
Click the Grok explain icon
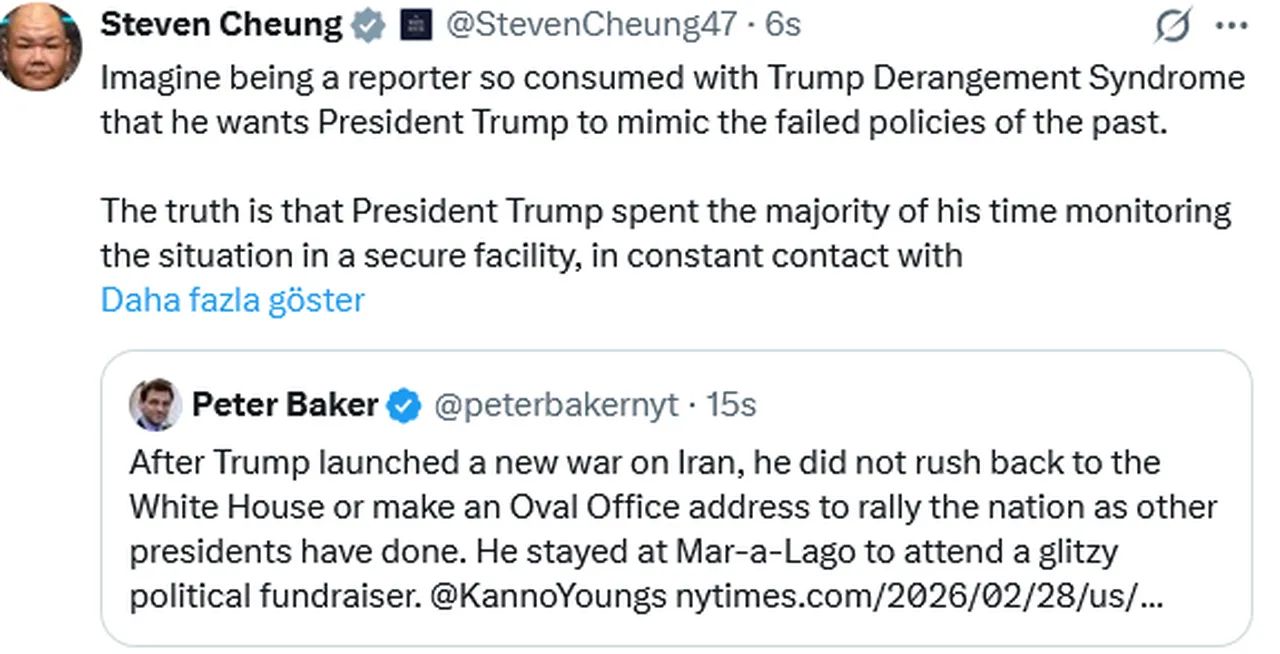pos(1172,27)
